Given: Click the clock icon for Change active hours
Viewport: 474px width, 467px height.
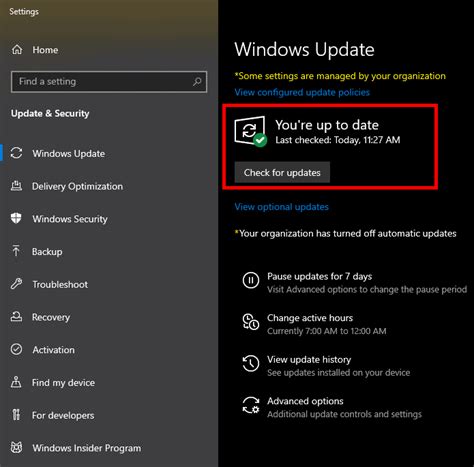Looking at the screenshot, I should [x=251, y=322].
